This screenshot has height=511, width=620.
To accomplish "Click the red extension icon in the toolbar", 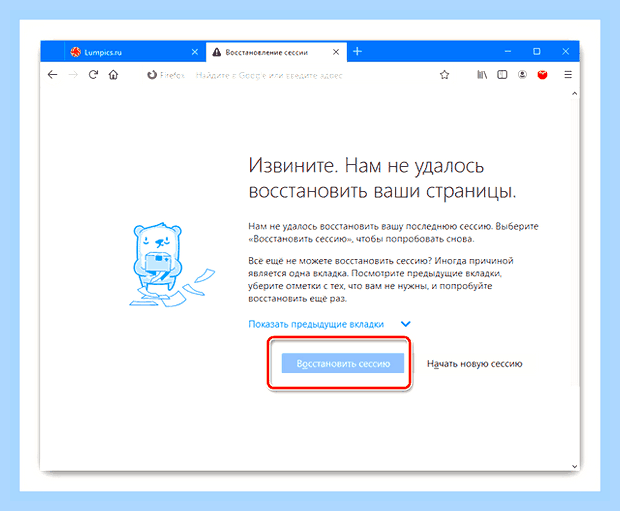I will pos(542,75).
